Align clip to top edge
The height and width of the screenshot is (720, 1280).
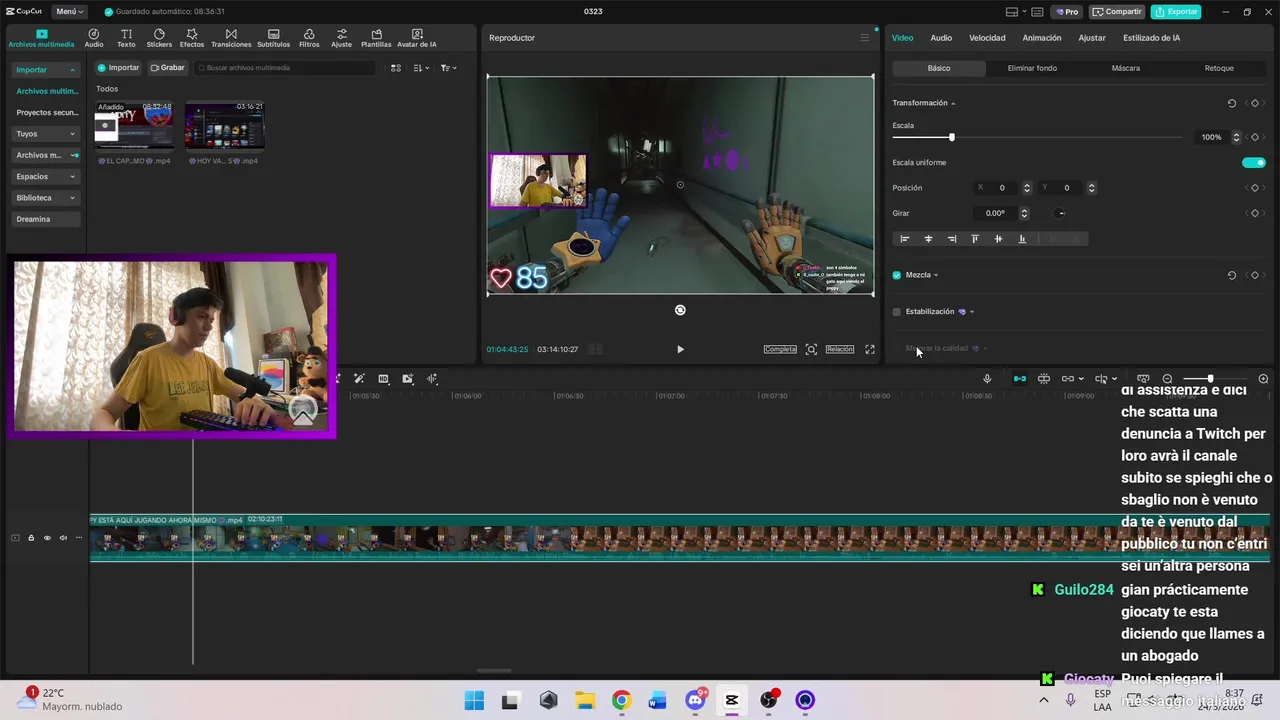pyautogui.click(x=975, y=239)
